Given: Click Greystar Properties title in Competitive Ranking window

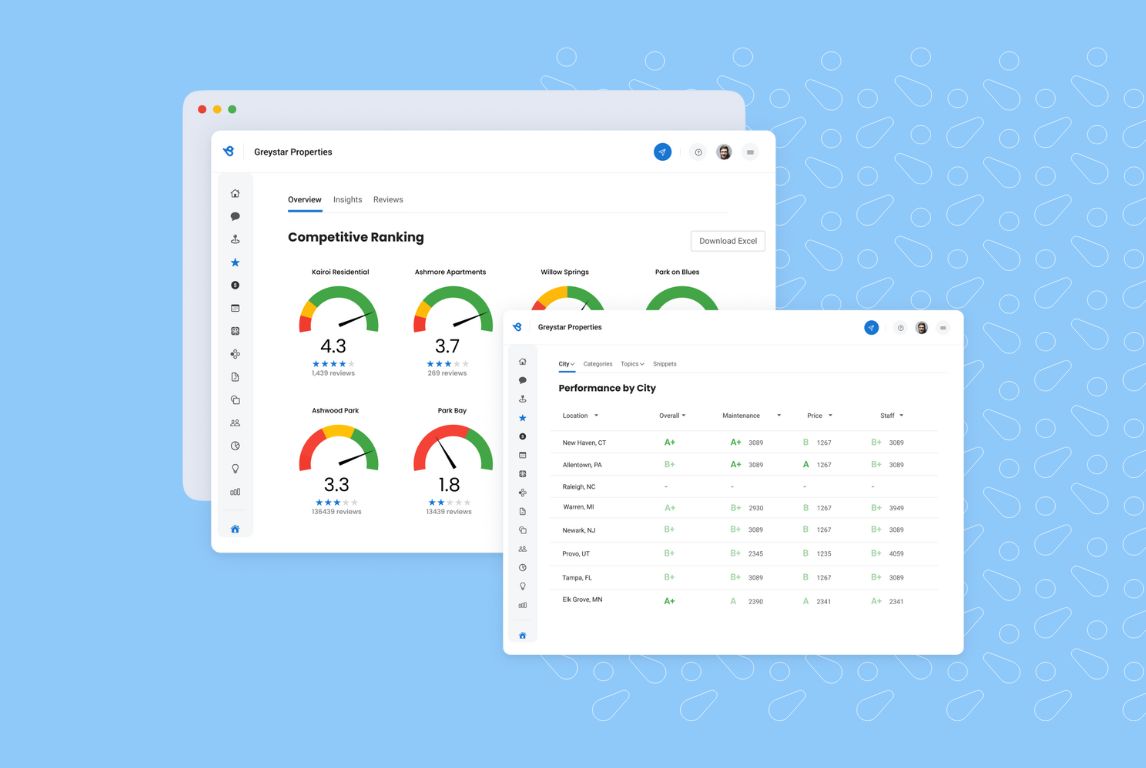Looking at the screenshot, I should pos(293,152).
